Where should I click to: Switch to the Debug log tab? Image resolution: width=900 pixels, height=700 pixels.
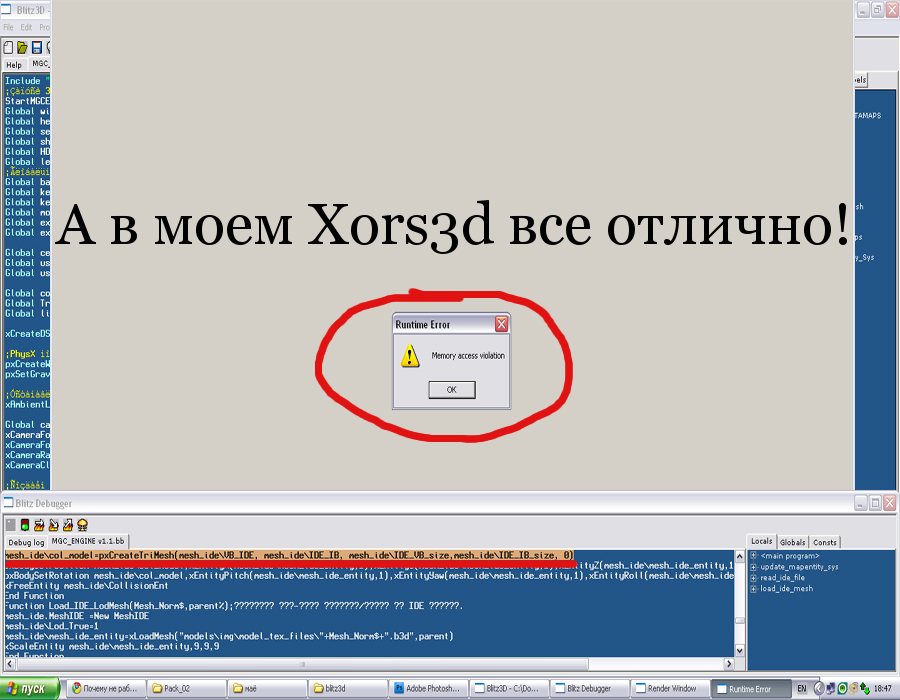click(25, 541)
